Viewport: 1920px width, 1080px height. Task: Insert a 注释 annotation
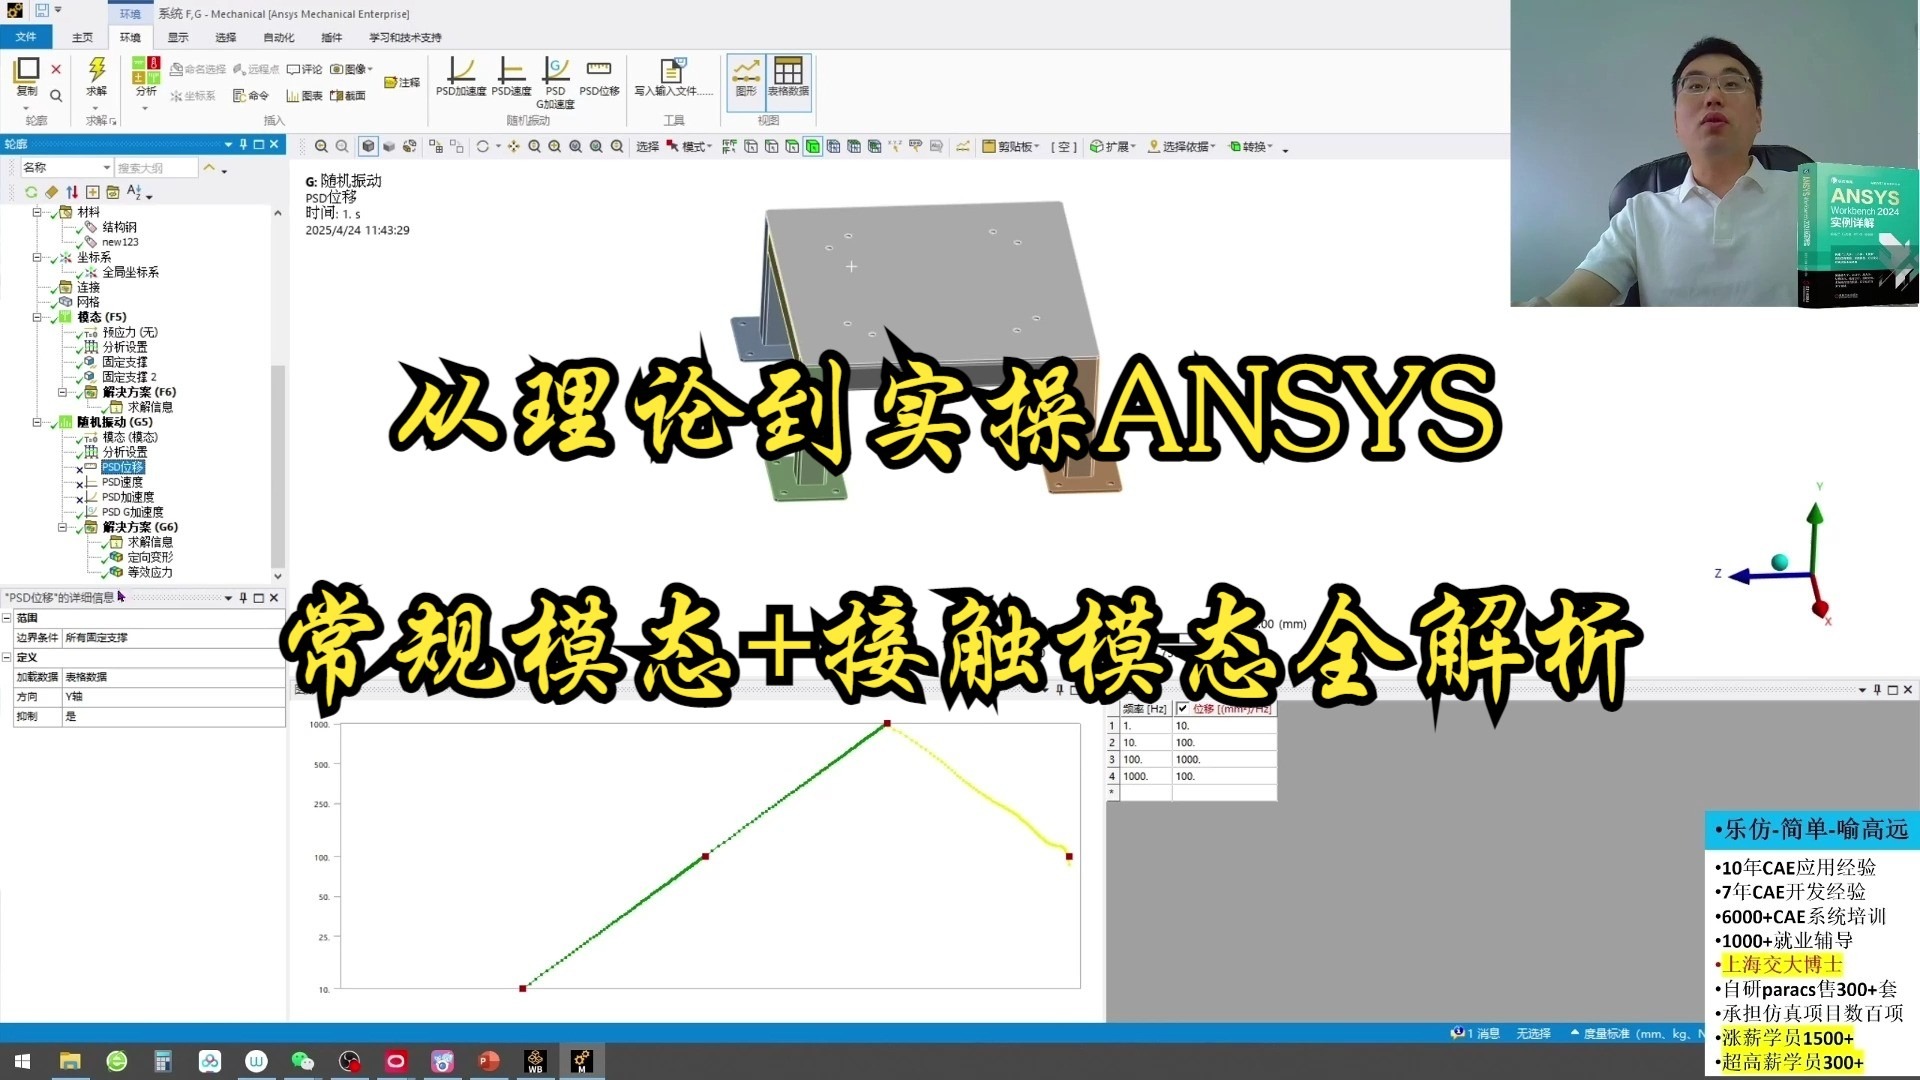(402, 83)
